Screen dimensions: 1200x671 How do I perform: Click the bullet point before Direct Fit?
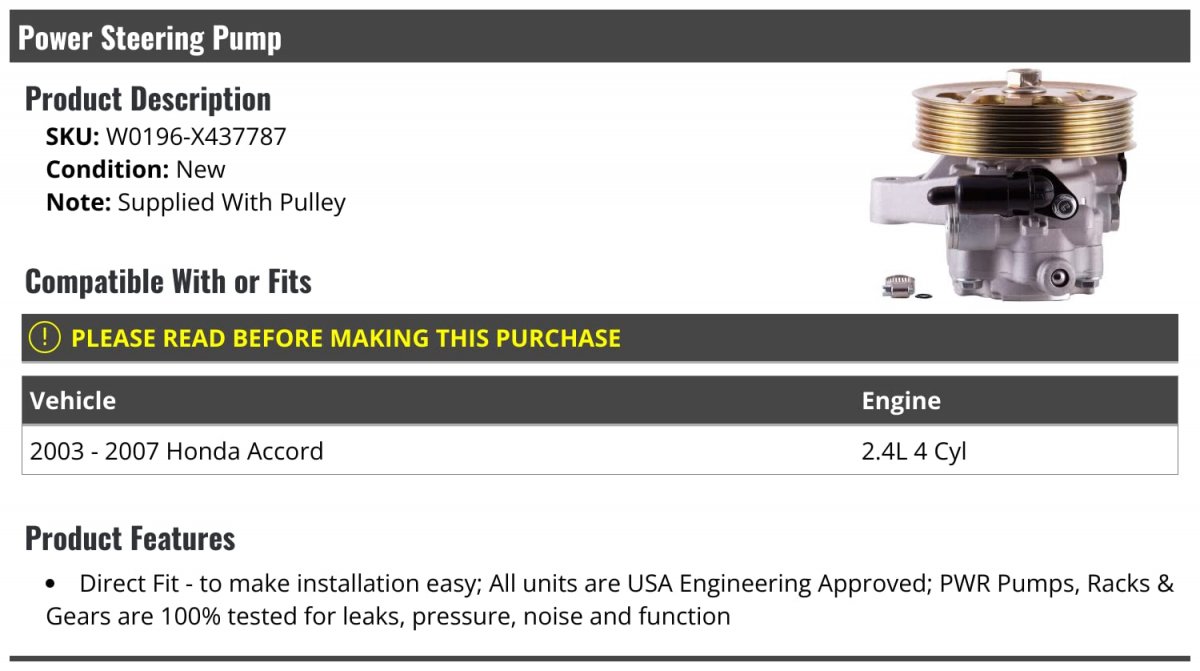pyautogui.click(x=52, y=584)
